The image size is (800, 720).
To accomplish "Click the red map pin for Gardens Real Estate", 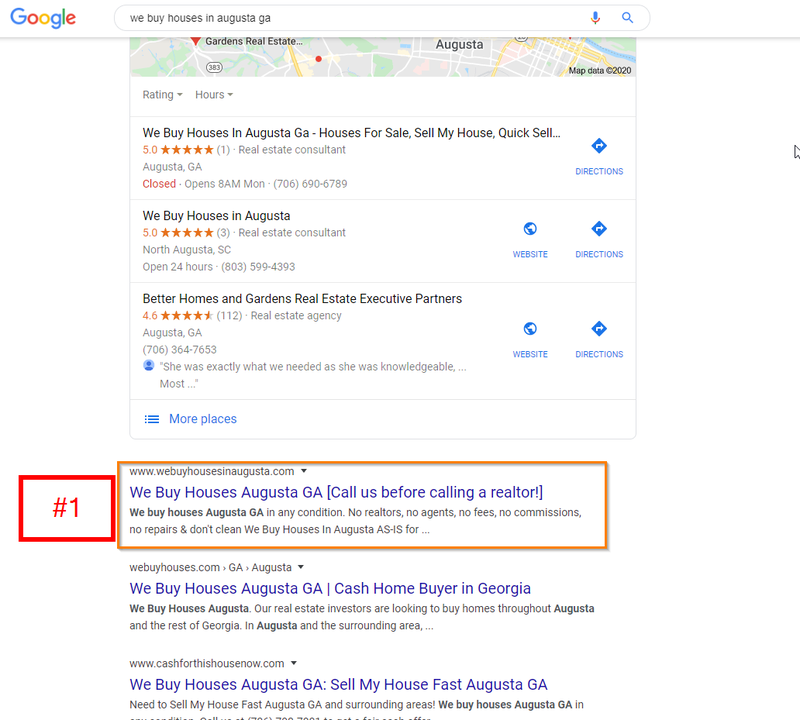I will click(x=195, y=40).
